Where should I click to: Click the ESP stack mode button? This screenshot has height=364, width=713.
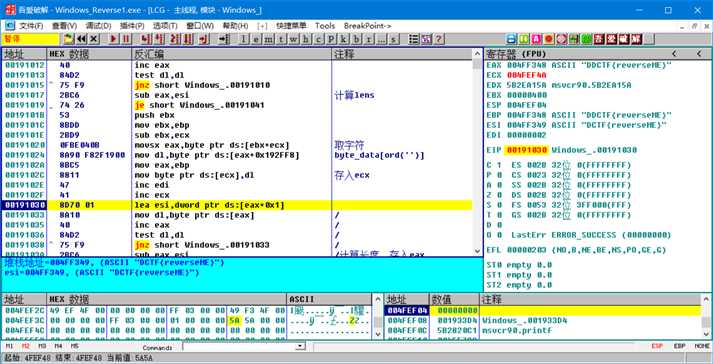pyautogui.click(x=657, y=347)
